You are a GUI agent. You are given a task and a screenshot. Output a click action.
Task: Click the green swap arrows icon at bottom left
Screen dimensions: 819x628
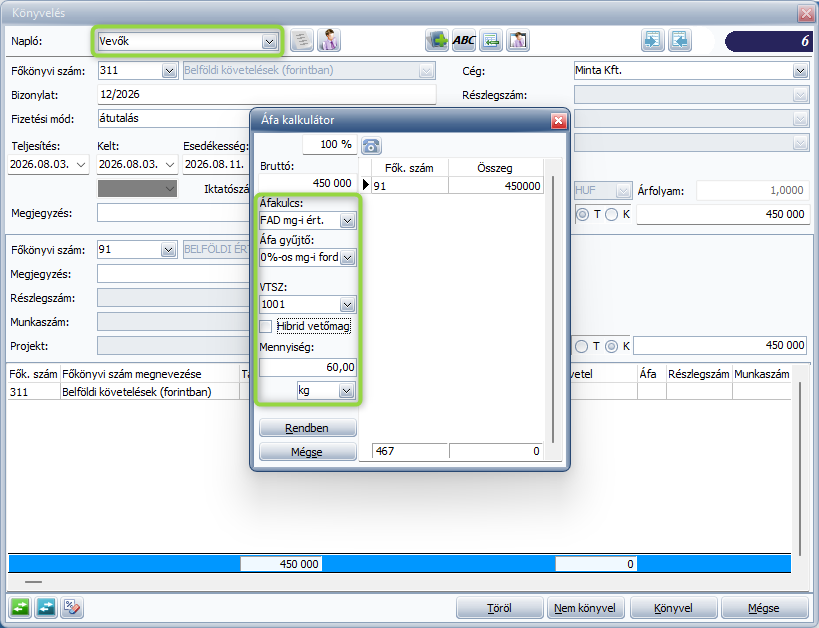pos(20,608)
